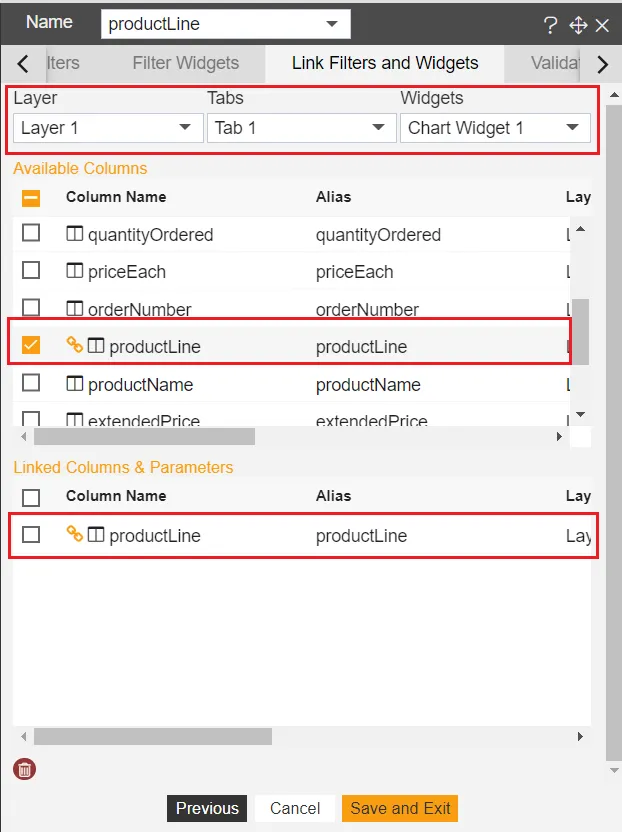Click the orderNumber alias cell

pos(367,309)
